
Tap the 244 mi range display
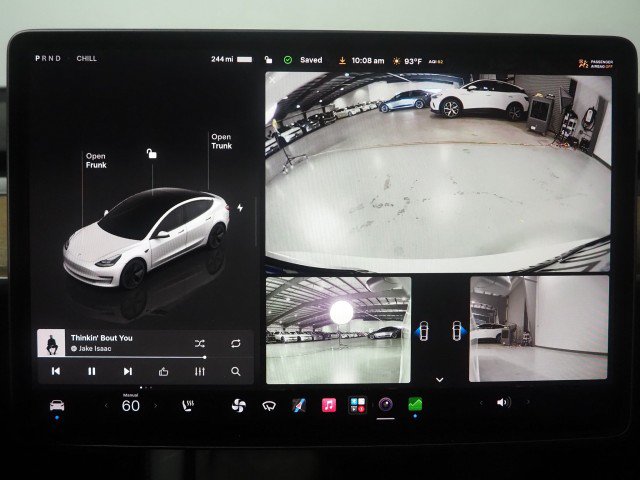click(222, 59)
